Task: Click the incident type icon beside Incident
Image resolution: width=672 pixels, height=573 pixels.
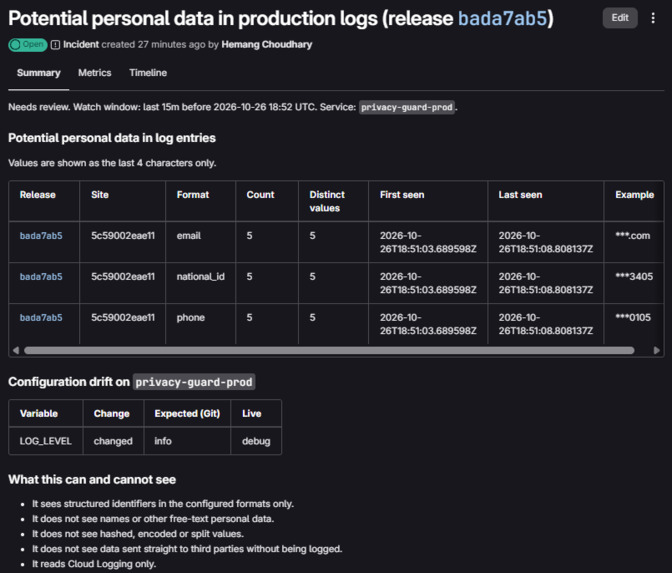Action: point(55,45)
